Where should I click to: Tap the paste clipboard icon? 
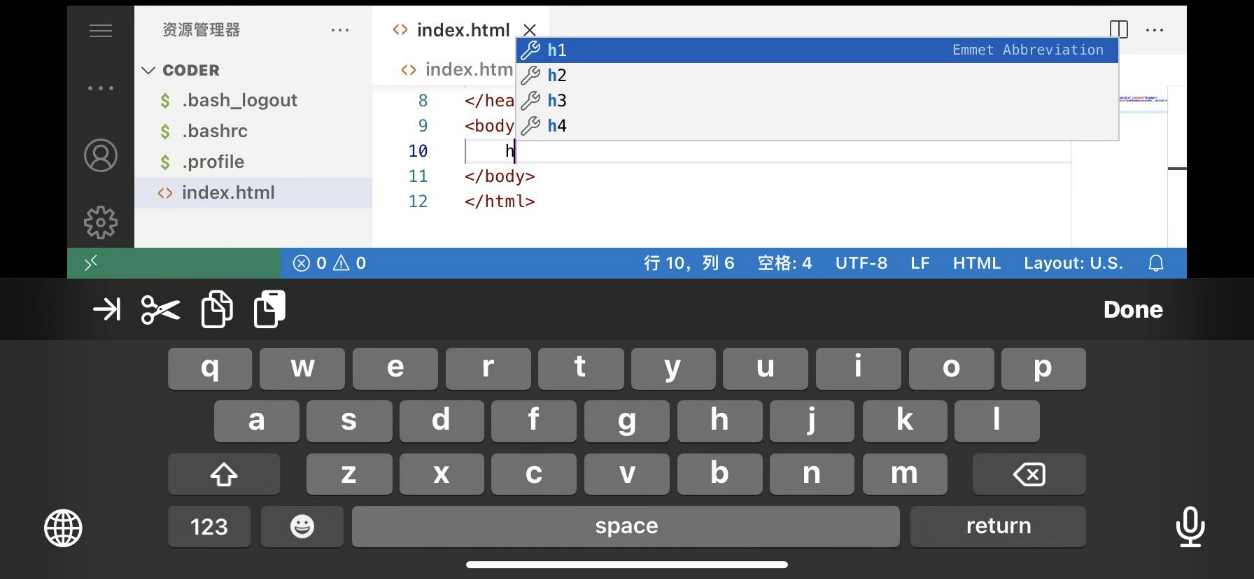(270, 310)
